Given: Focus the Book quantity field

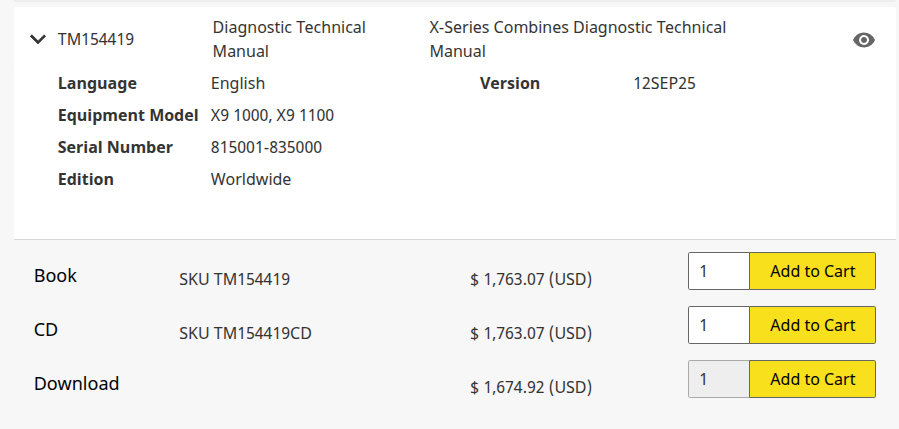Looking at the screenshot, I should (x=719, y=271).
